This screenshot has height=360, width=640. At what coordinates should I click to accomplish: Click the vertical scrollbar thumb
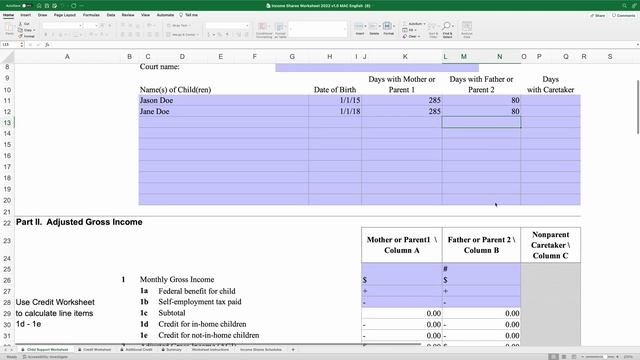click(638, 107)
